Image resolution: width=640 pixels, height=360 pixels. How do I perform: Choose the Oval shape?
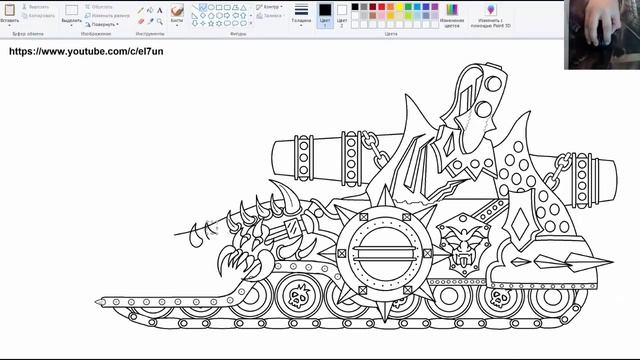211,7
